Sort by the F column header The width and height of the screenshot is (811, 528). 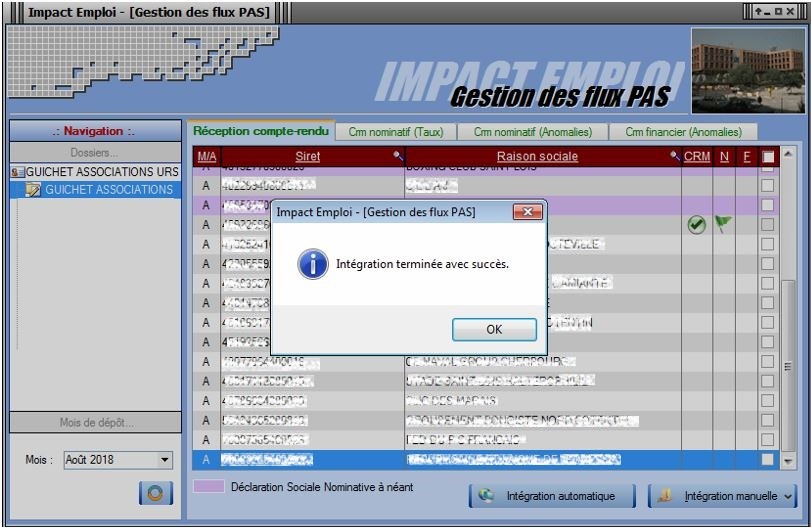pyautogui.click(x=746, y=156)
